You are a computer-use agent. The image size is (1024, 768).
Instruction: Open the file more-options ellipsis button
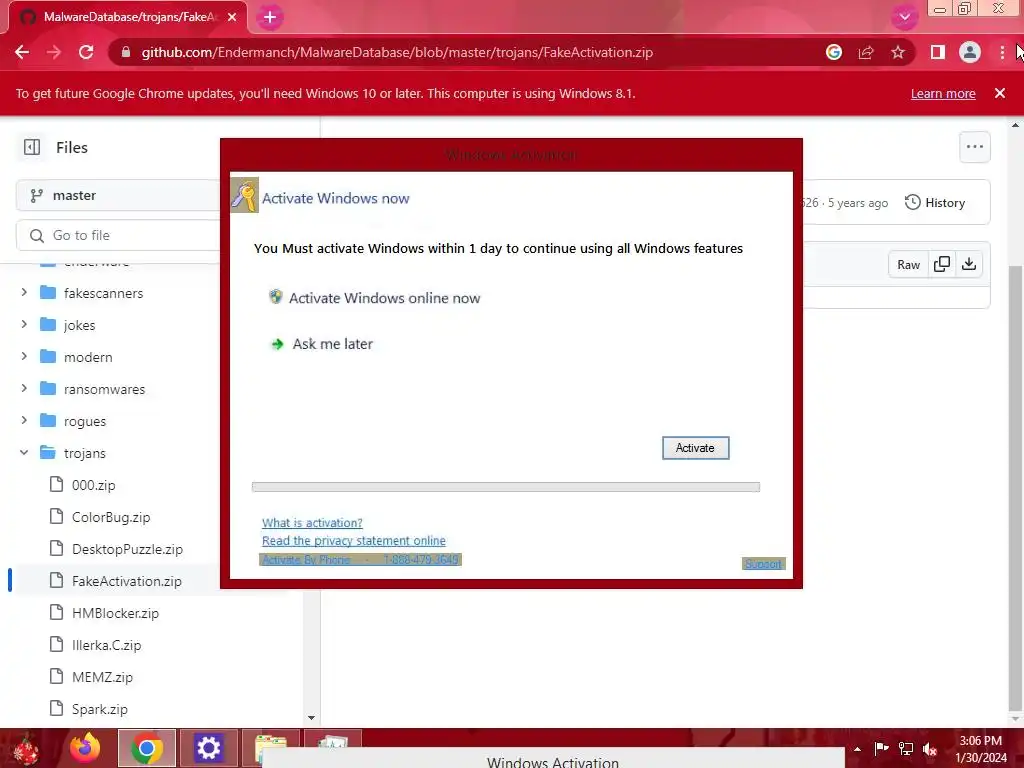click(x=974, y=148)
